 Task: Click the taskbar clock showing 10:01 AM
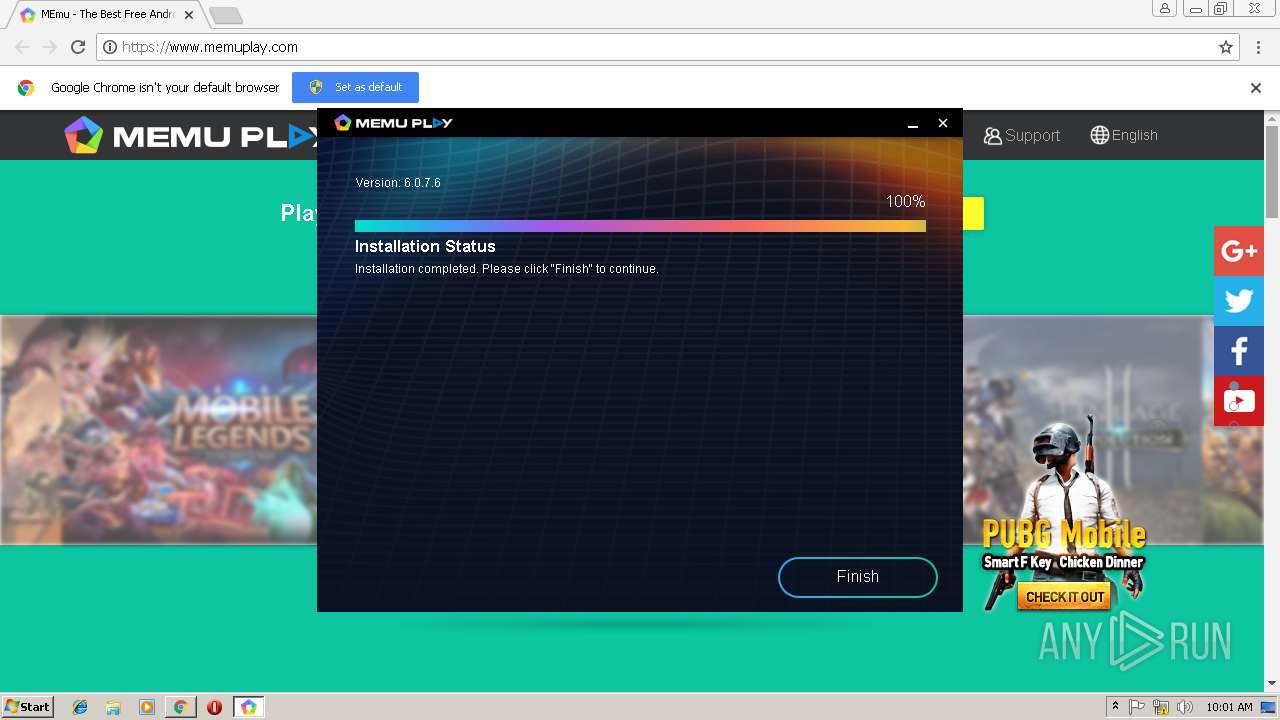coord(1229,707)
